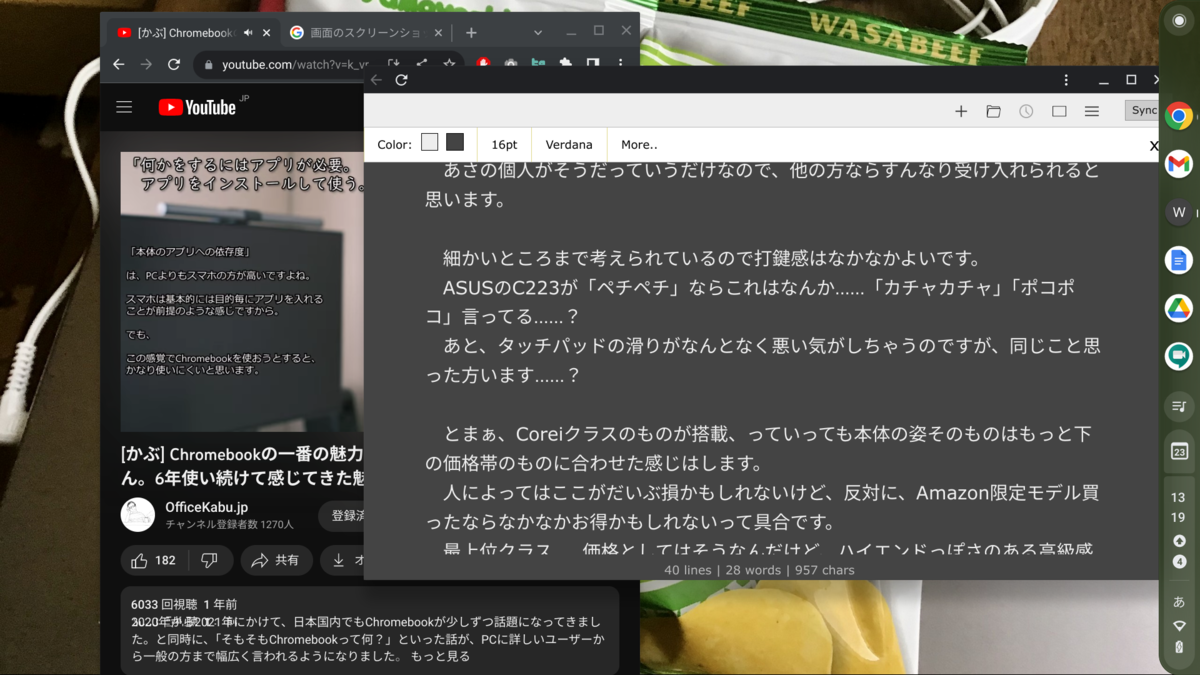
Task: Select the light color swatch
Action: click(430, 143)
